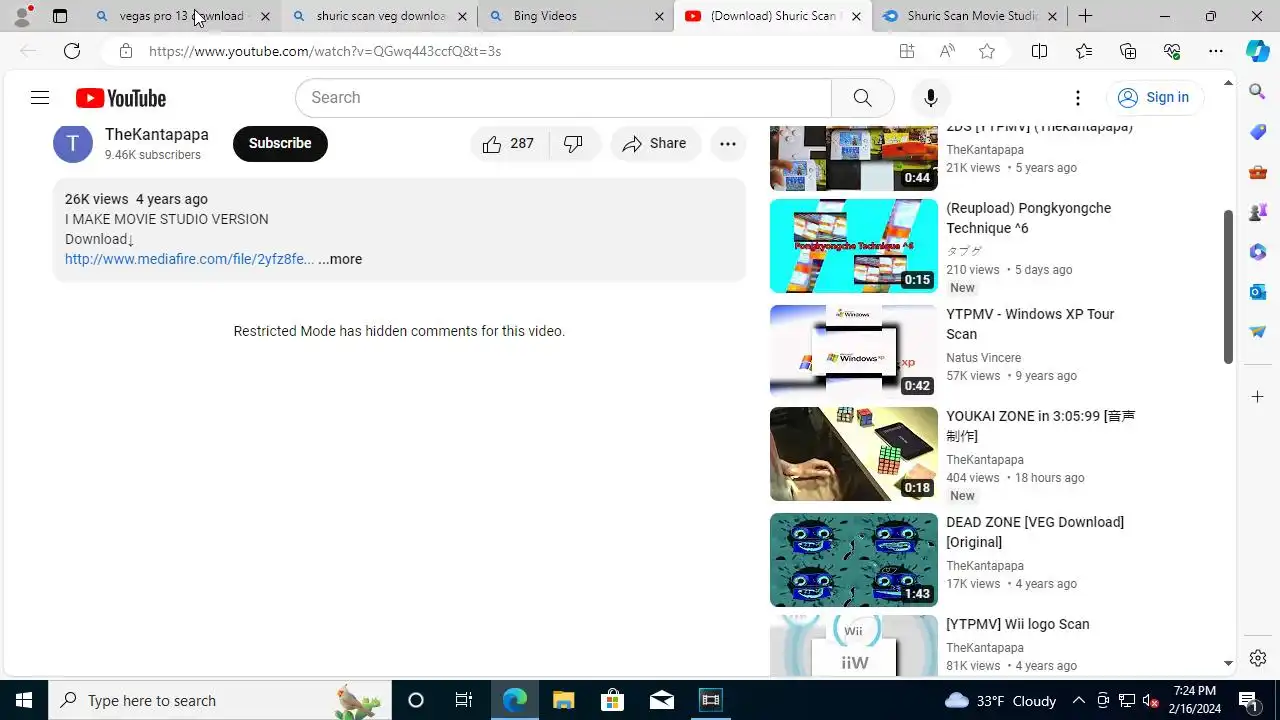The width and height of the screenshot is (1280, 720).
Task: Open the apps available icon in address bar
Action: pos(906,51)
